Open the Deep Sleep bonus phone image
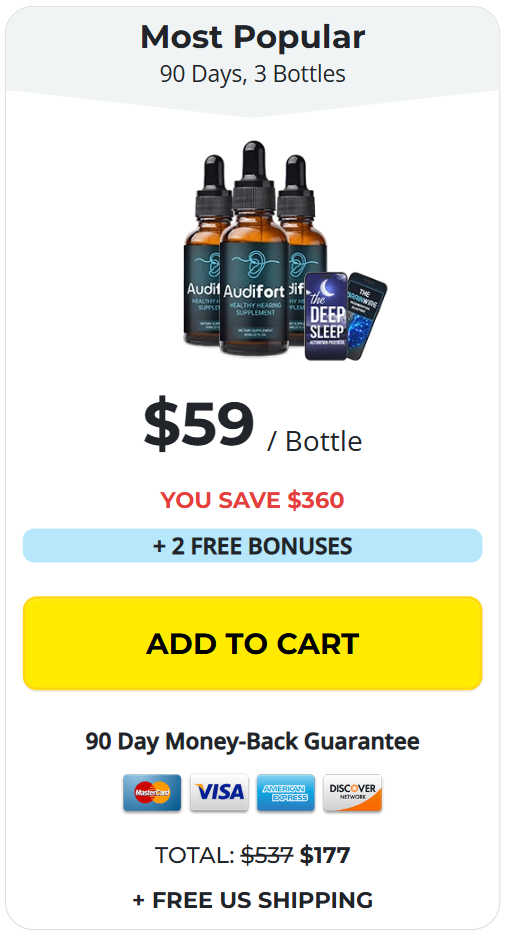The width and height of the screenshot is (507, 937). pyautogui.click(x=326, y=316)
